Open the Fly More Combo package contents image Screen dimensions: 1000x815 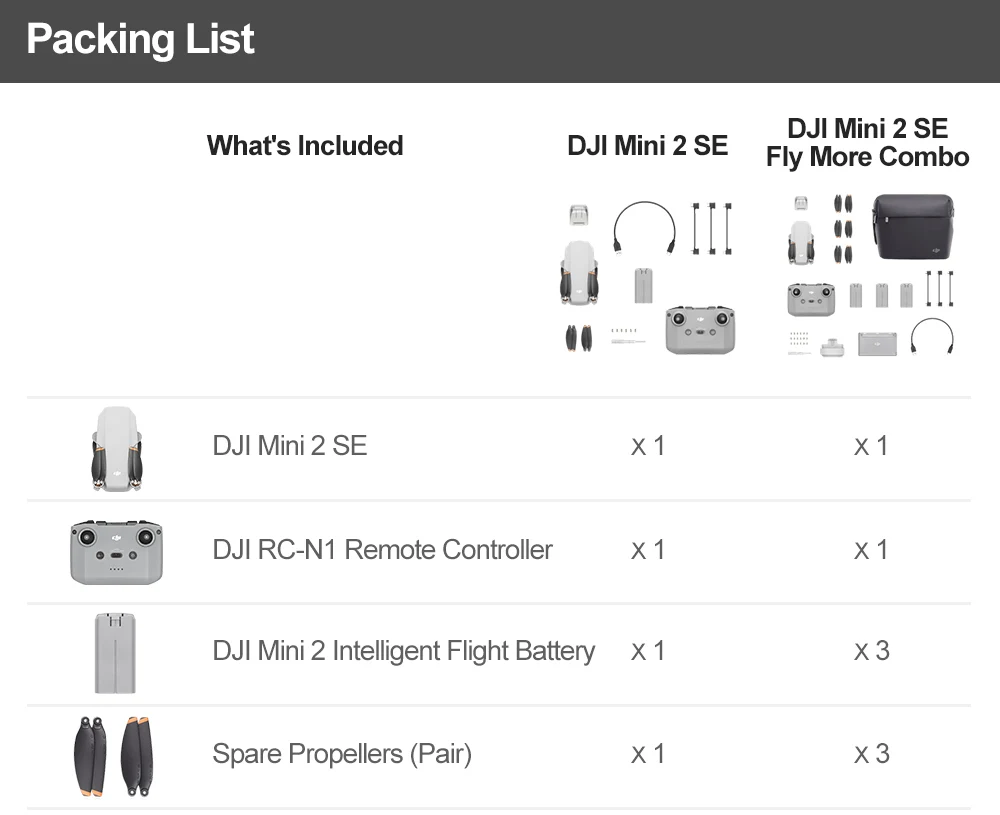[x=868, y=275]
